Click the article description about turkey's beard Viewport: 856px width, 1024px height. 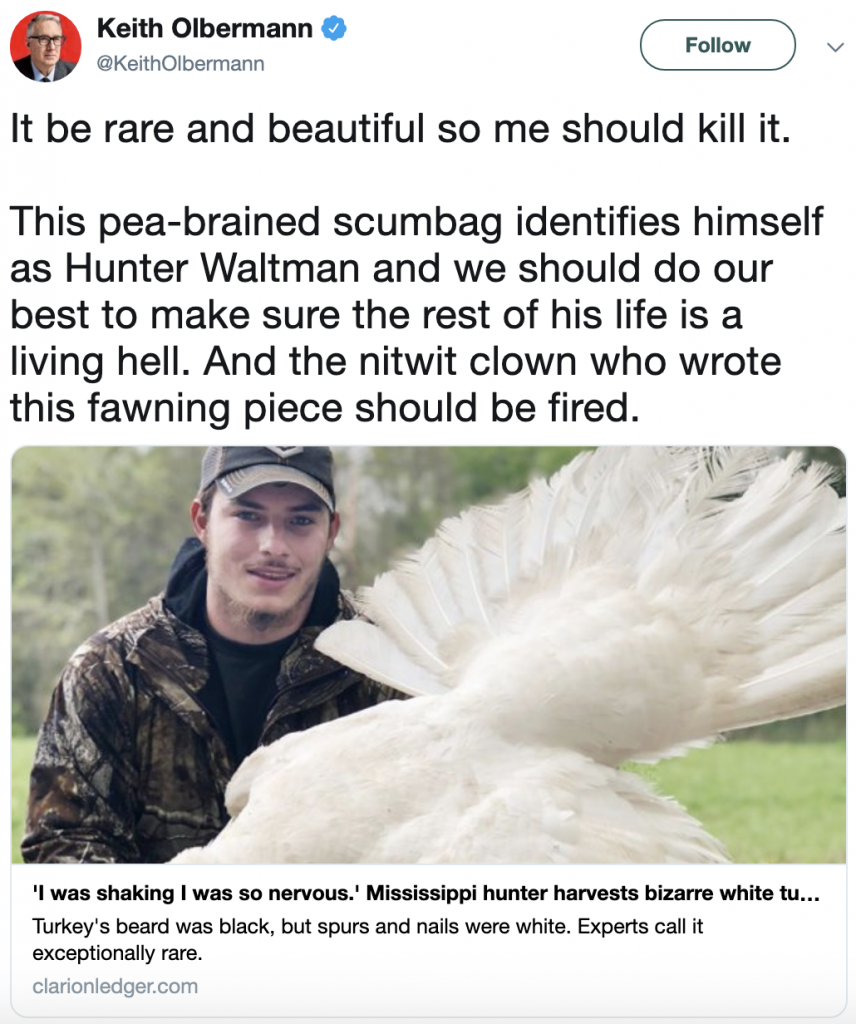tap(368, 939)
